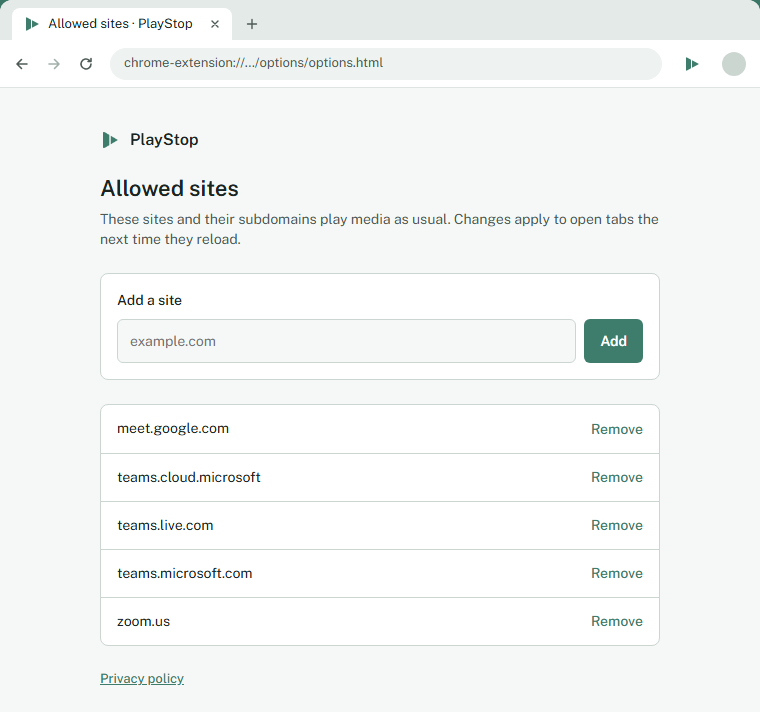Screen dimensions: 760x712
Task: Click the Add a site label
Action: point(149,300)
